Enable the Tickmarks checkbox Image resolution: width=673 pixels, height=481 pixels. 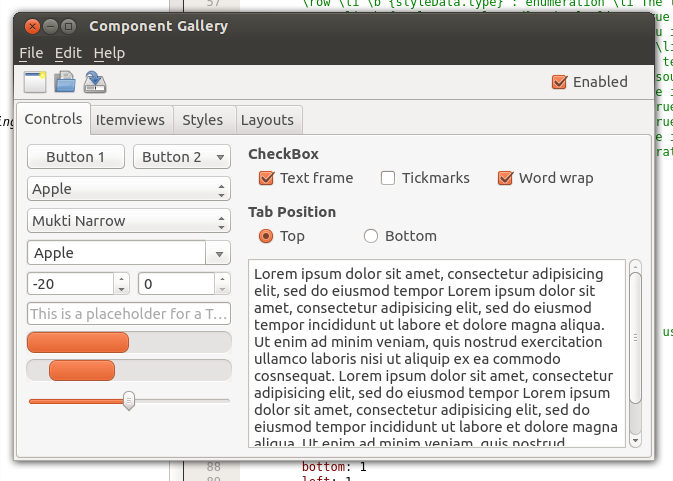(388, 178)
